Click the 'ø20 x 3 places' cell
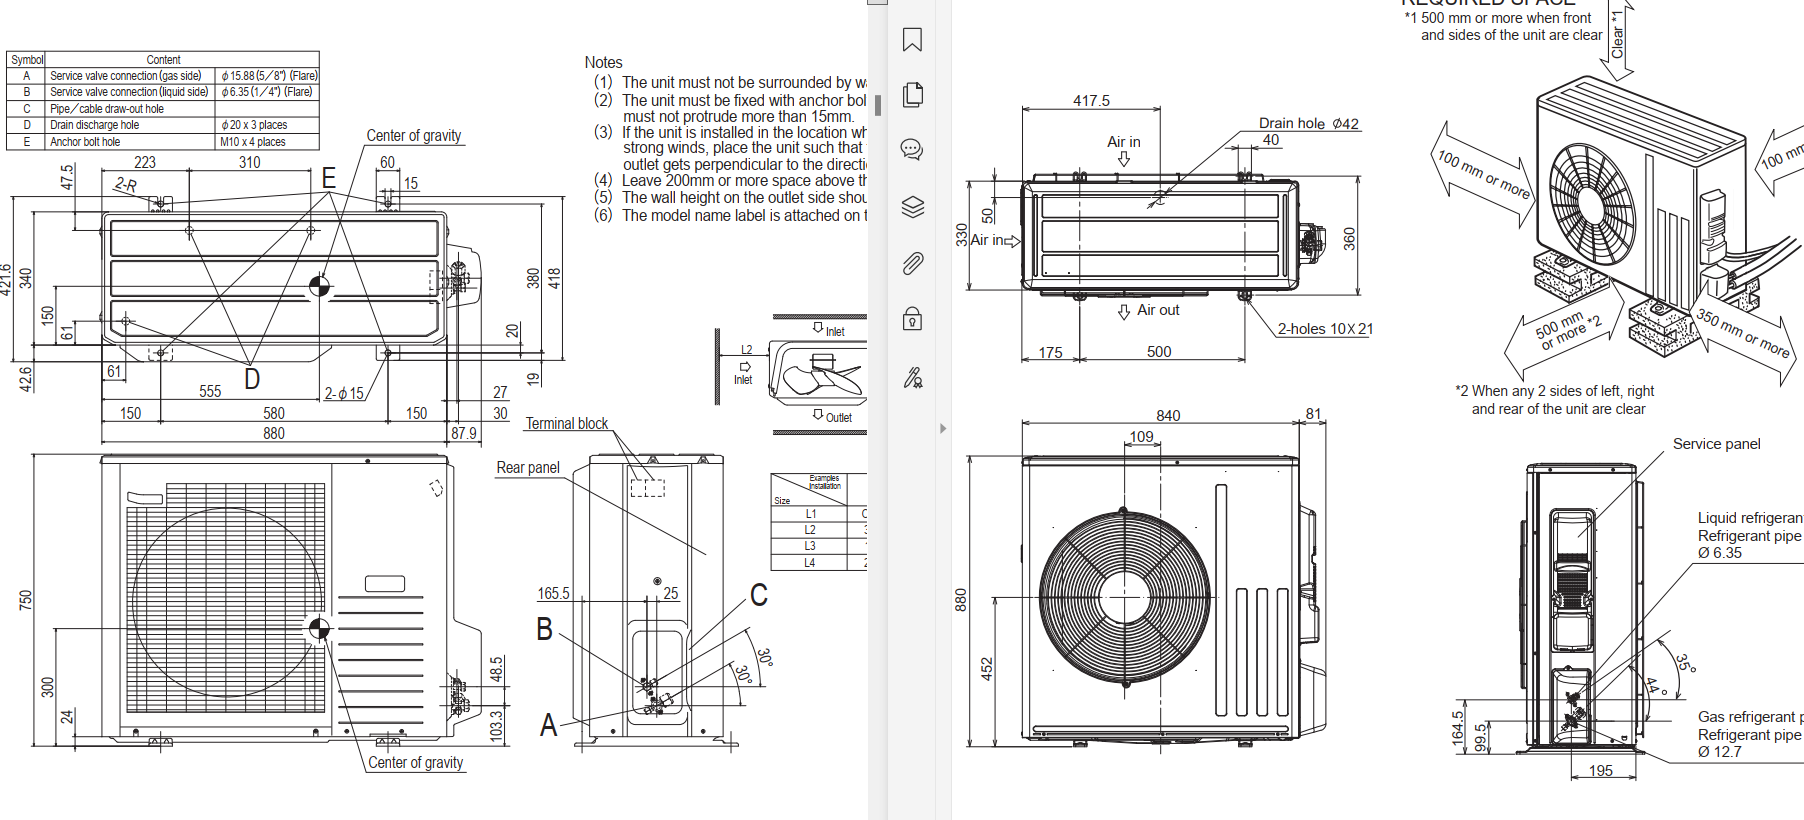Image resolution: width=1804 pixels, height=820 pixels. tap(267, 125)
